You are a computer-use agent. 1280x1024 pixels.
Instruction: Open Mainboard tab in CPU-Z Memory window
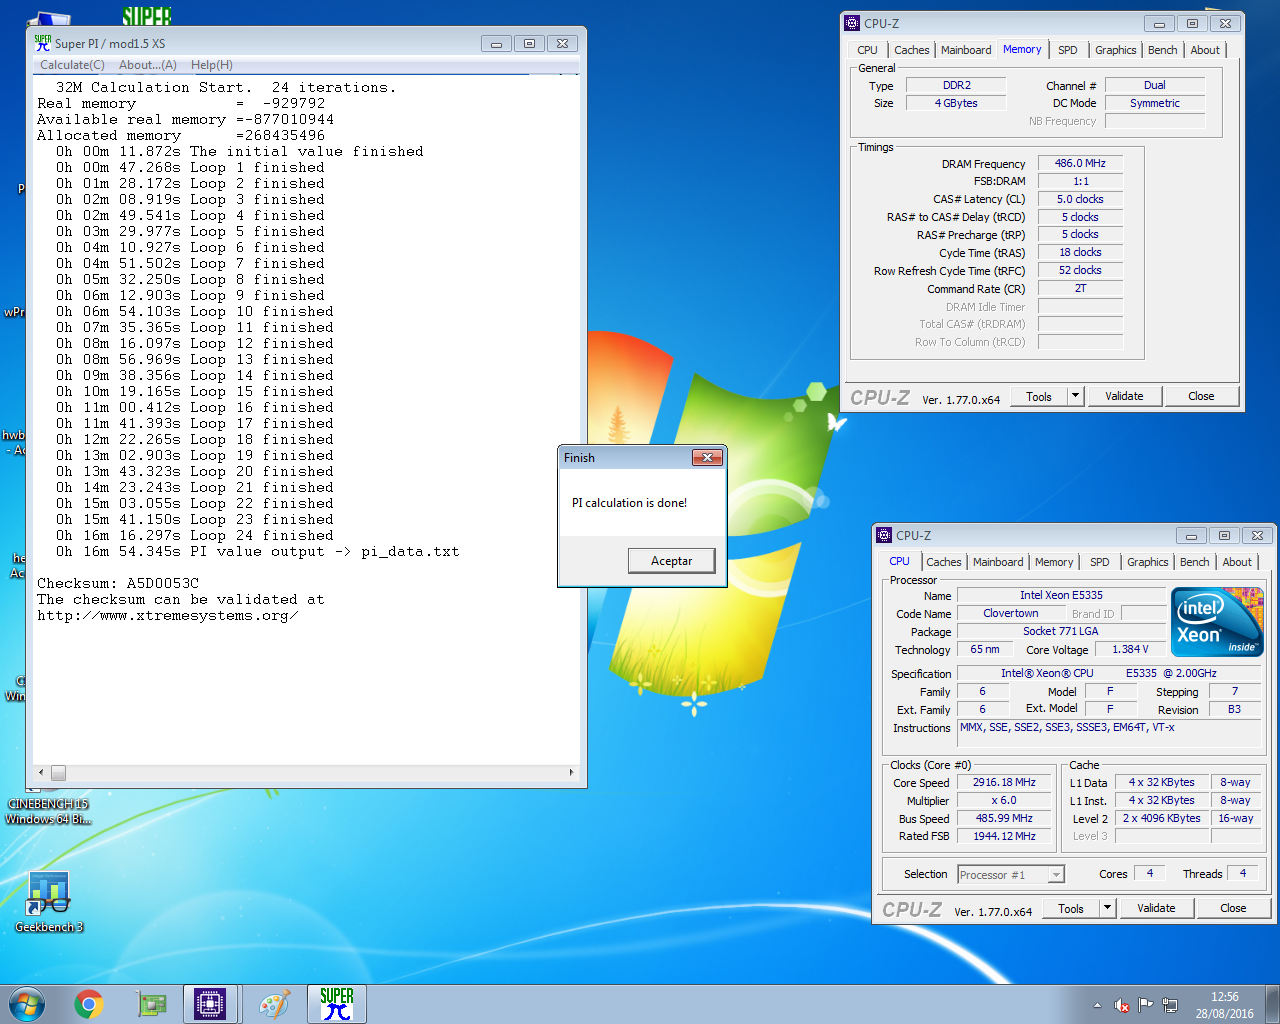[x=966, y=50]
